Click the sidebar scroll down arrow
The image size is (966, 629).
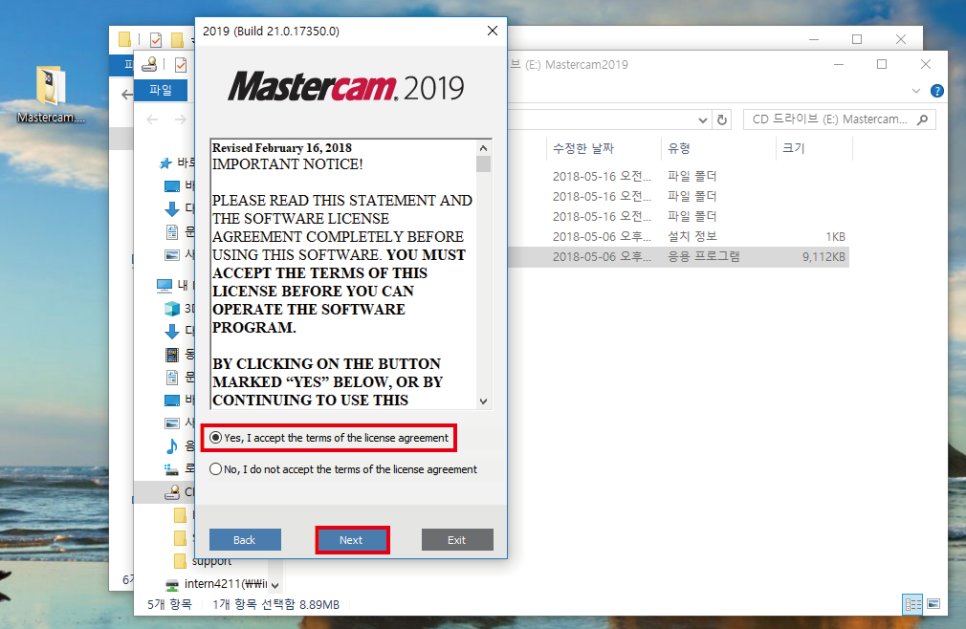275,585
